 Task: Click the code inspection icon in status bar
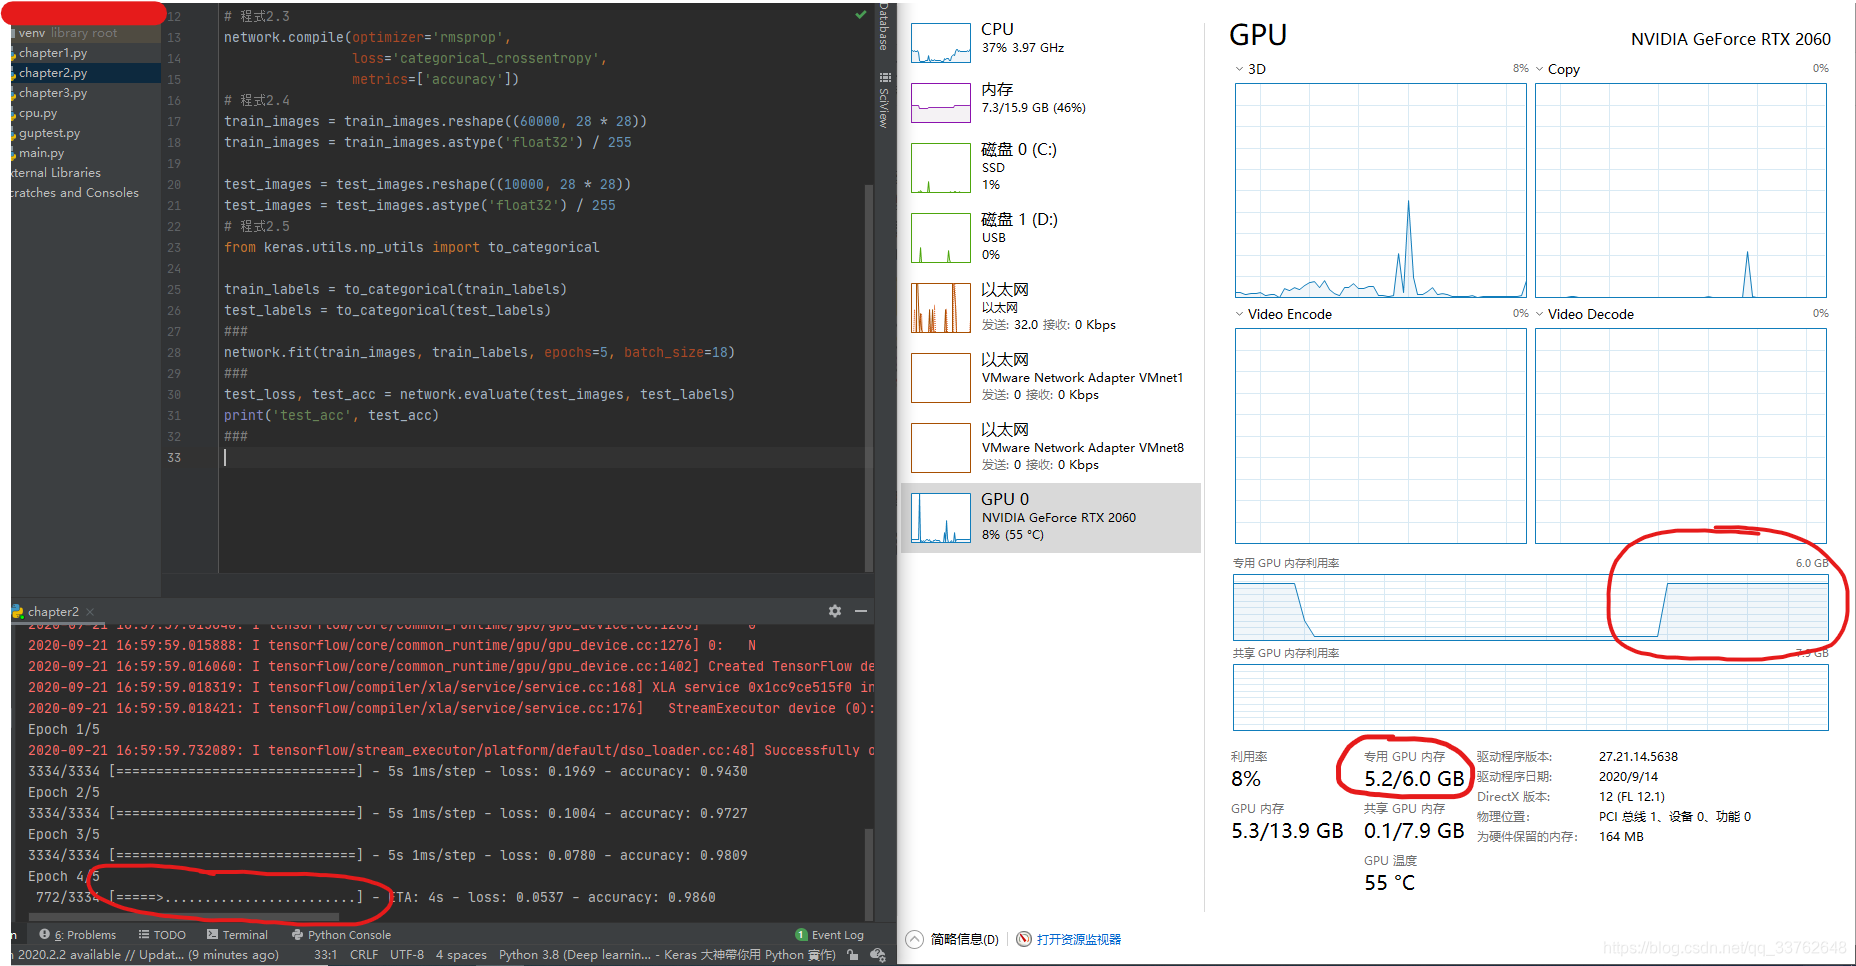pyautogui.click(x=878, y=955)
